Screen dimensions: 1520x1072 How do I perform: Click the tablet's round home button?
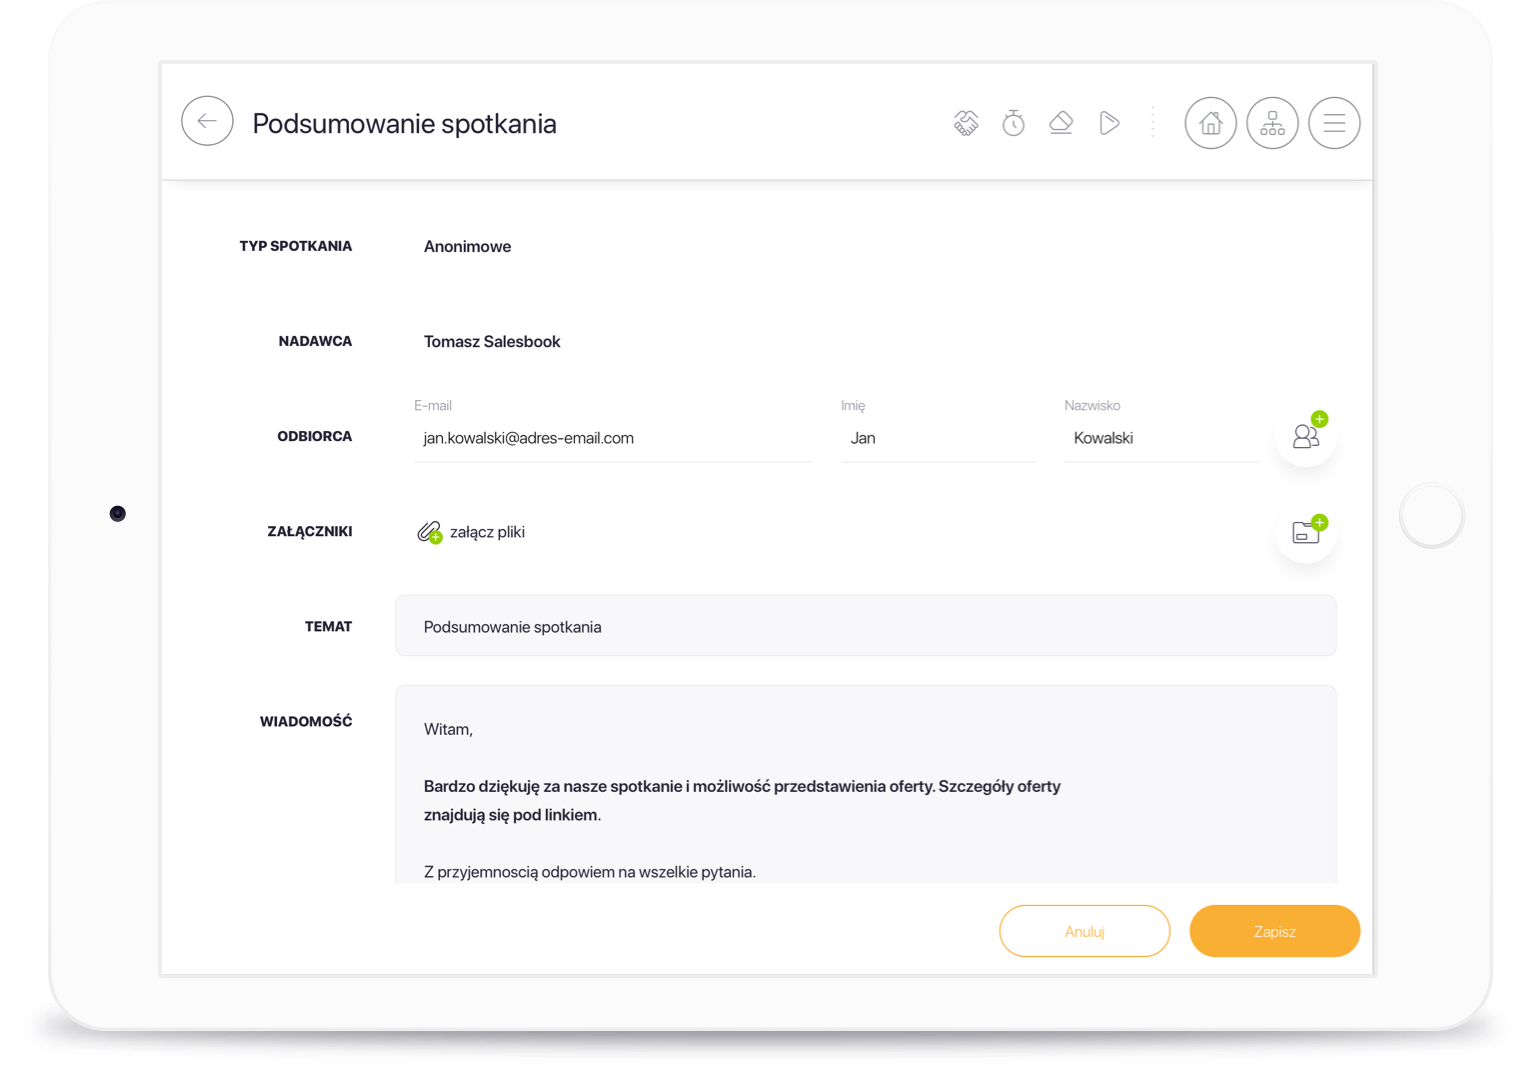click(x=1431, y=515)
